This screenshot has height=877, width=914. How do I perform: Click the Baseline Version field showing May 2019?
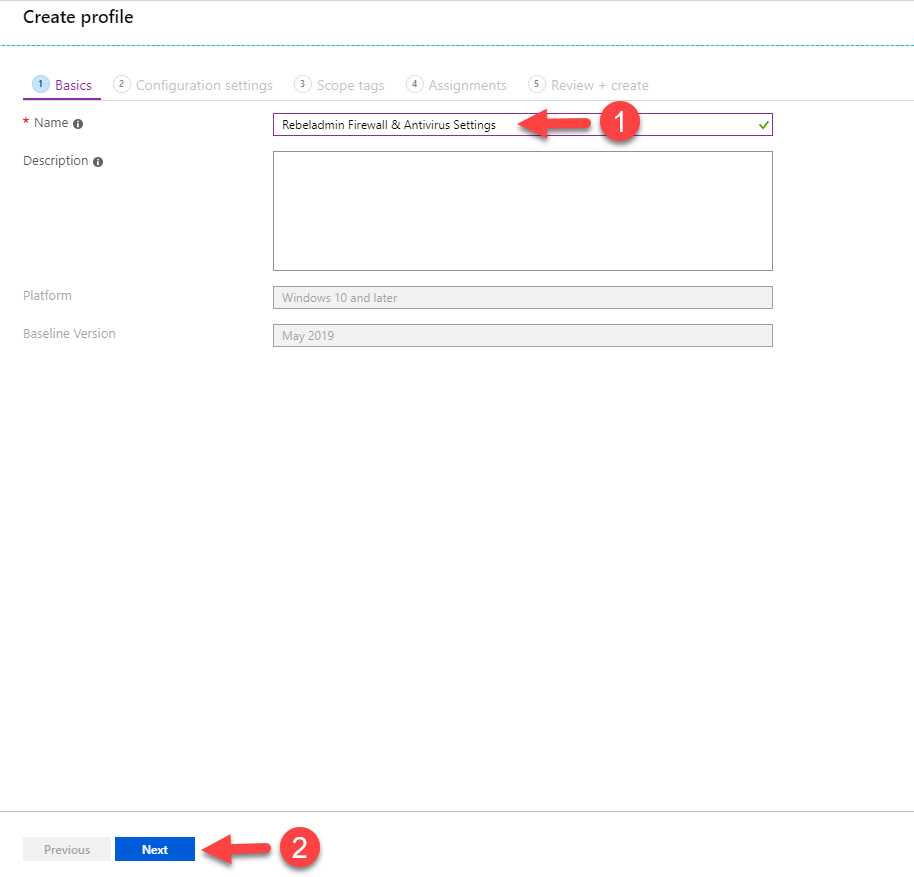point(523,336)
